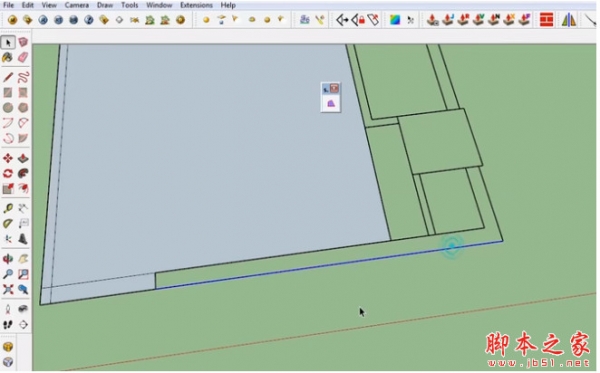Image resolution: width=600 pixels, height=373 pixels.
Task: Choose the Follow Me tool
Action: (23, 173)
